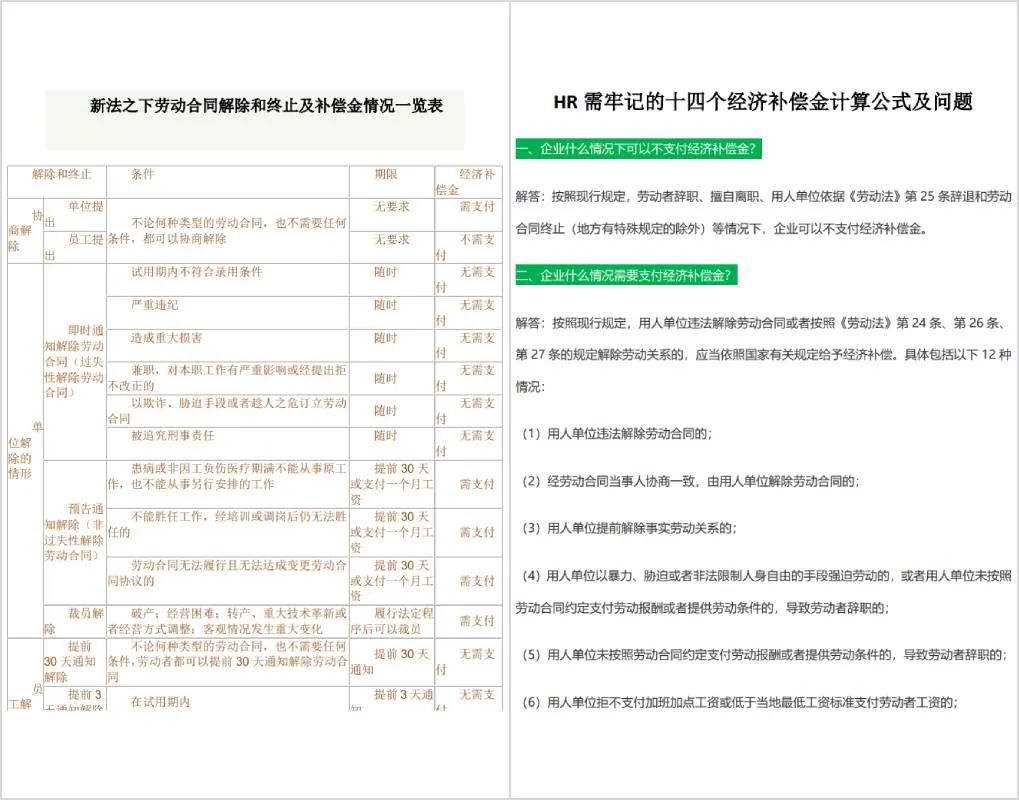Select the 试用期内不符合录用条件 cell
This screenshot has width=1019, height=800.
[197, 272]
